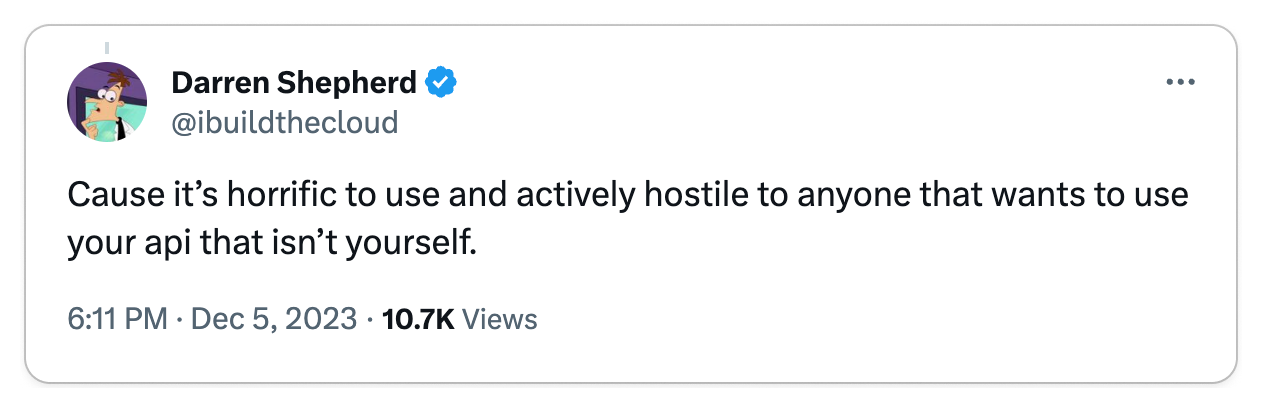Click the surname "Shepherd" next to the badge

351,83
